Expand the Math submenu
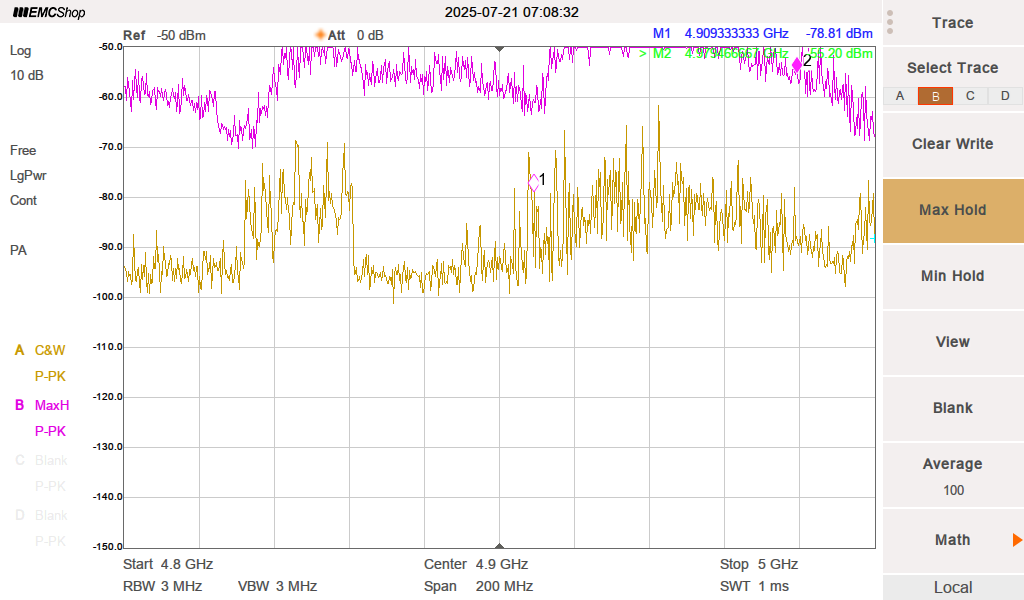1024x600 pixels. point(952,540)
